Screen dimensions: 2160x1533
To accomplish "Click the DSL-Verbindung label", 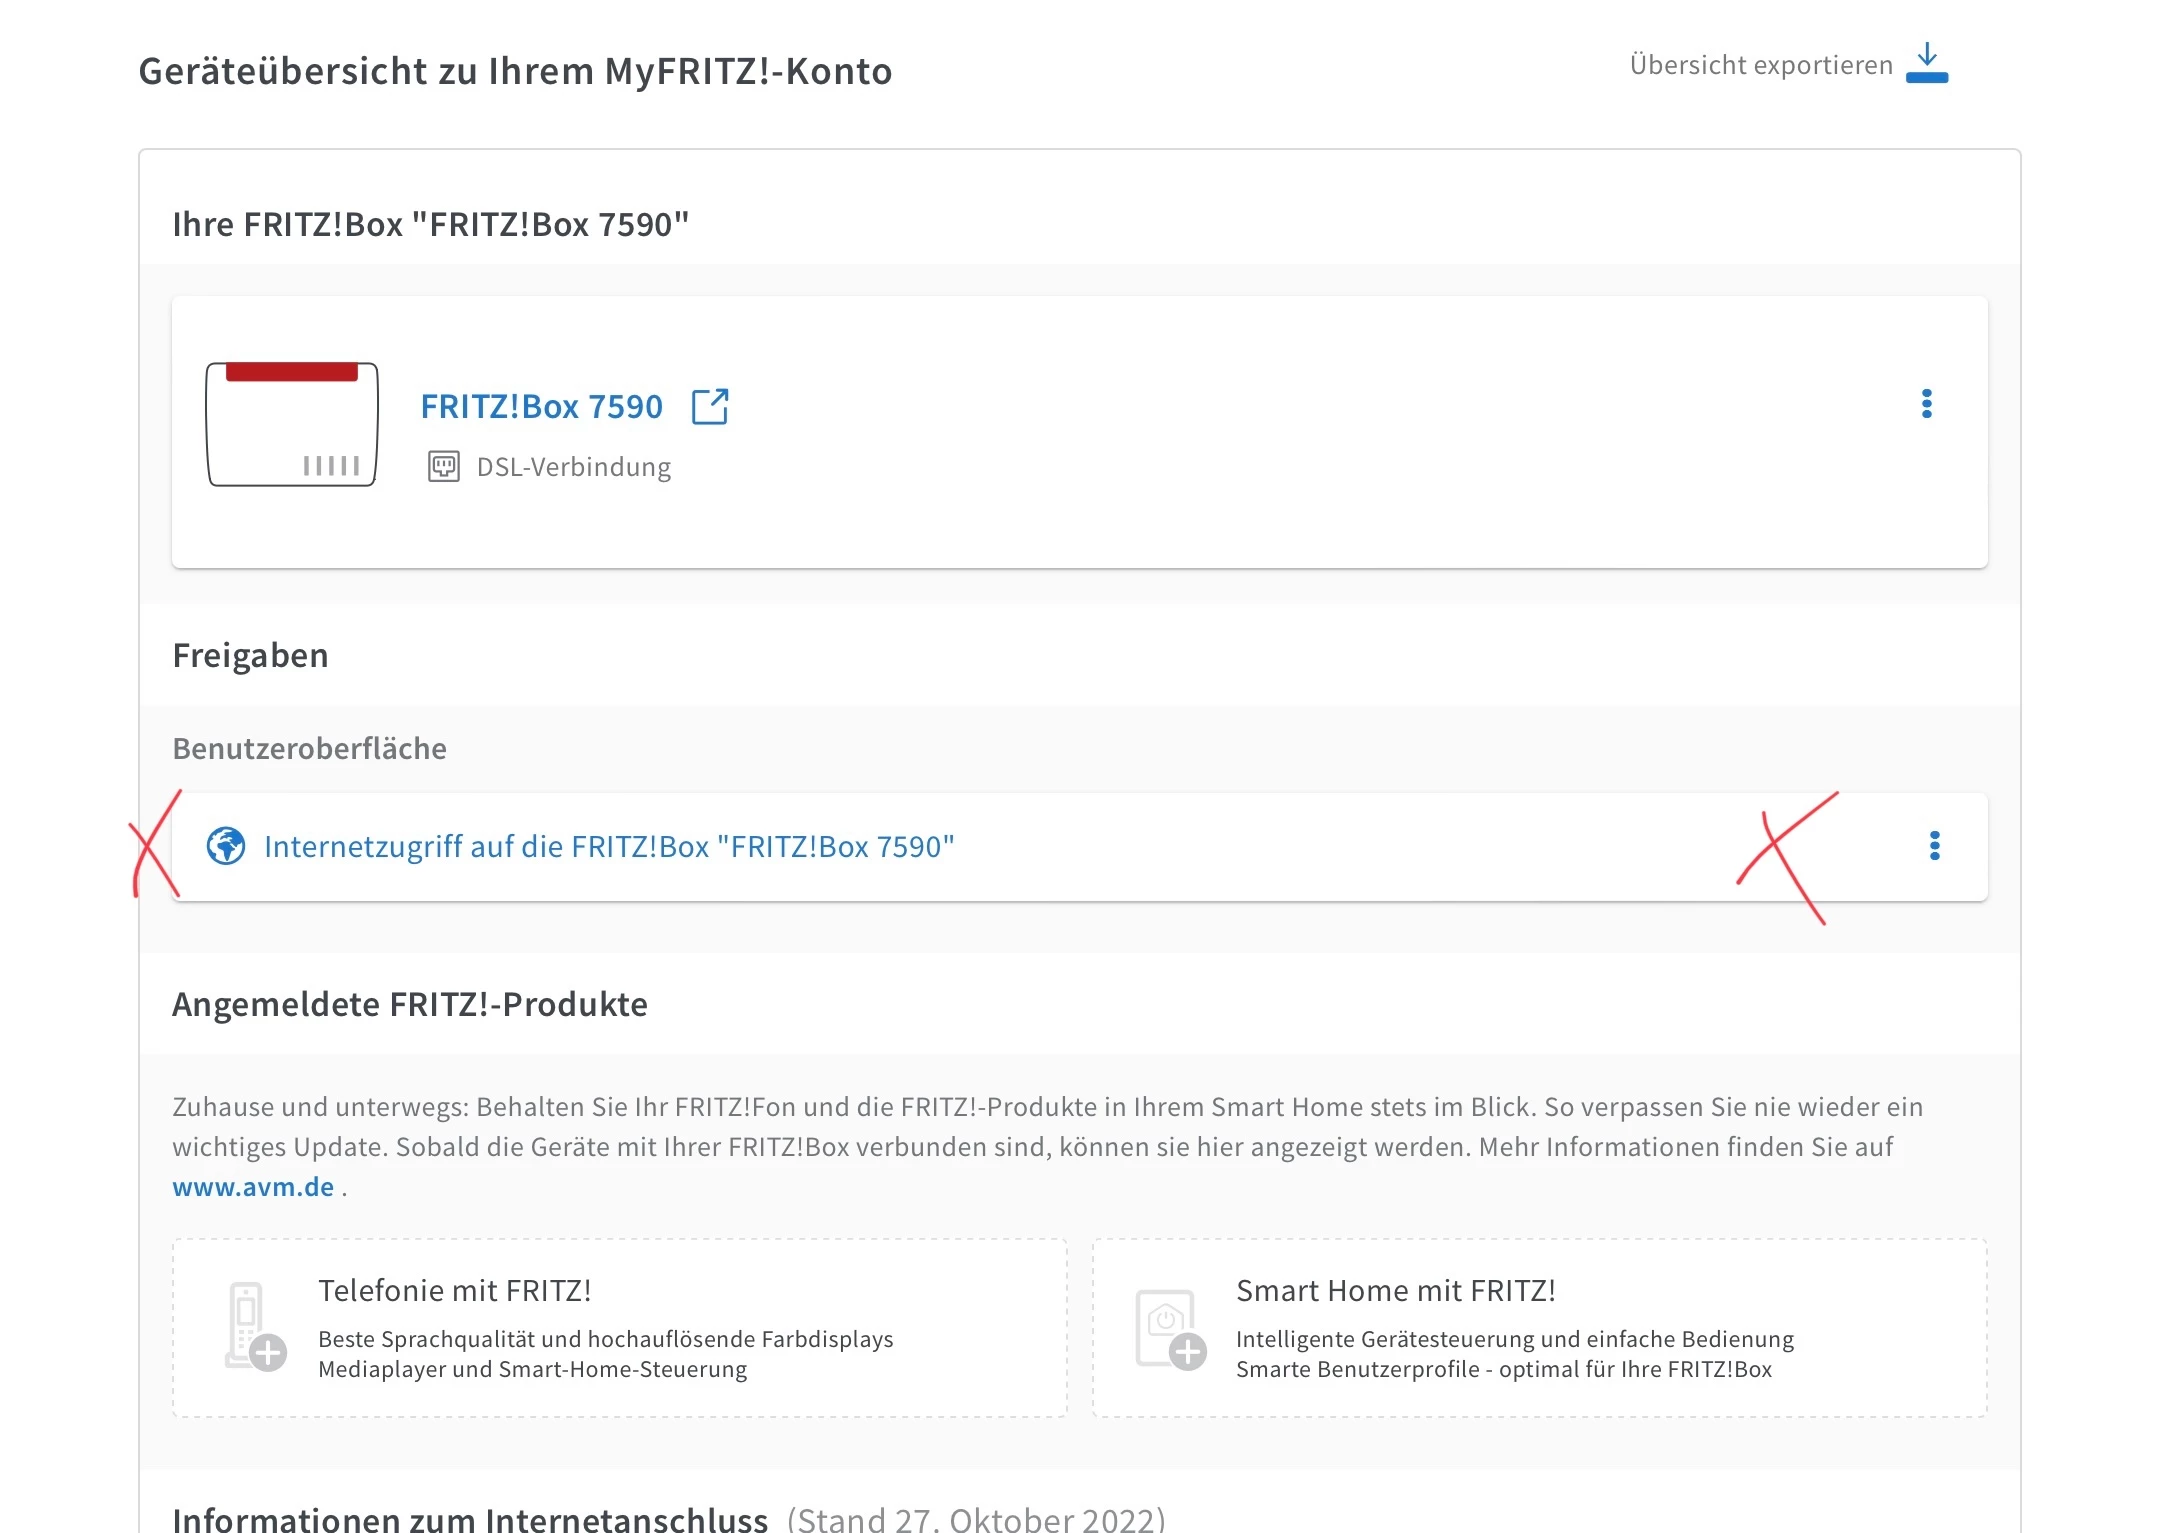I will (573, 467).
